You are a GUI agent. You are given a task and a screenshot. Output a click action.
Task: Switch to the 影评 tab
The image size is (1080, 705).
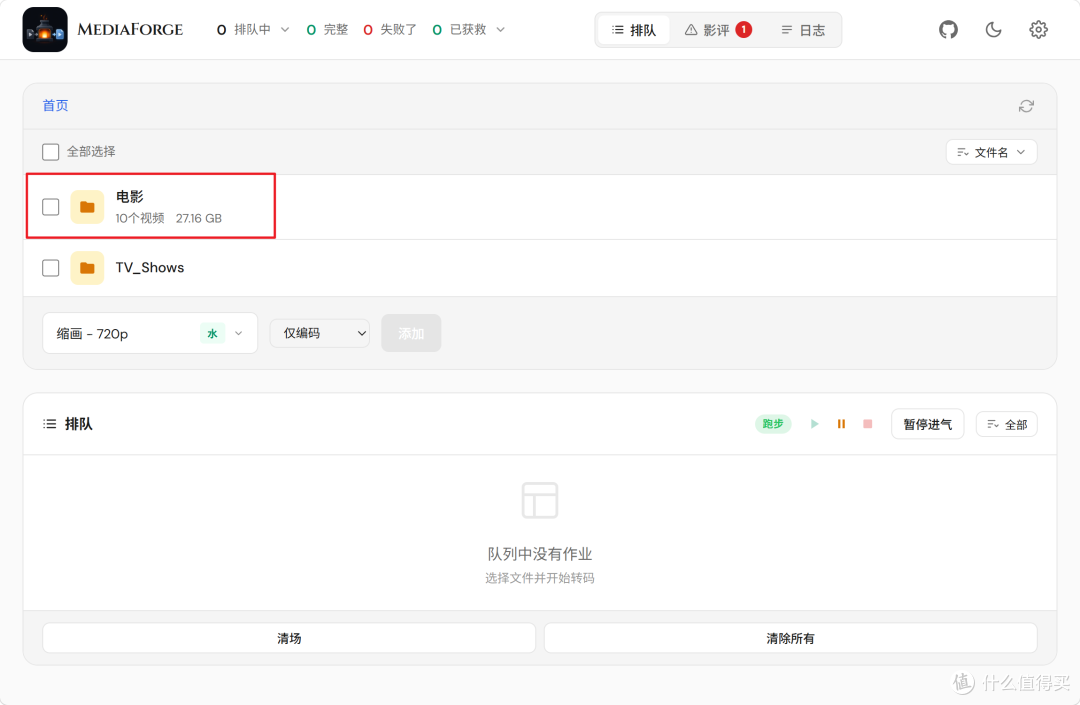718,30
